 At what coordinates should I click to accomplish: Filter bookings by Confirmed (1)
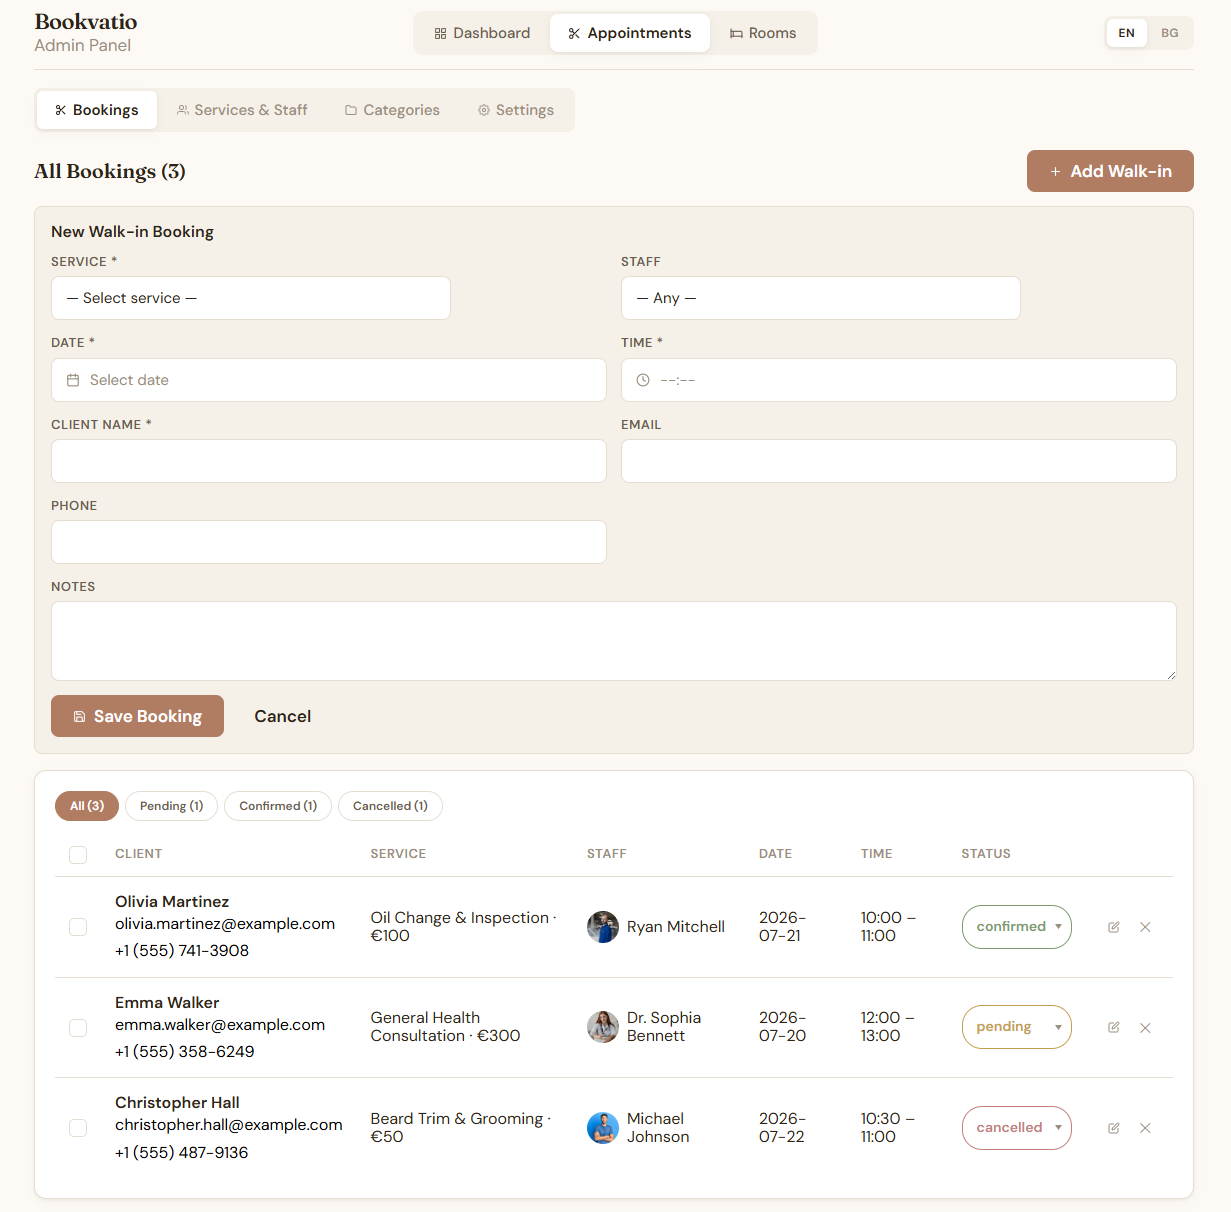pyautogui.click(x=278, y=806)
